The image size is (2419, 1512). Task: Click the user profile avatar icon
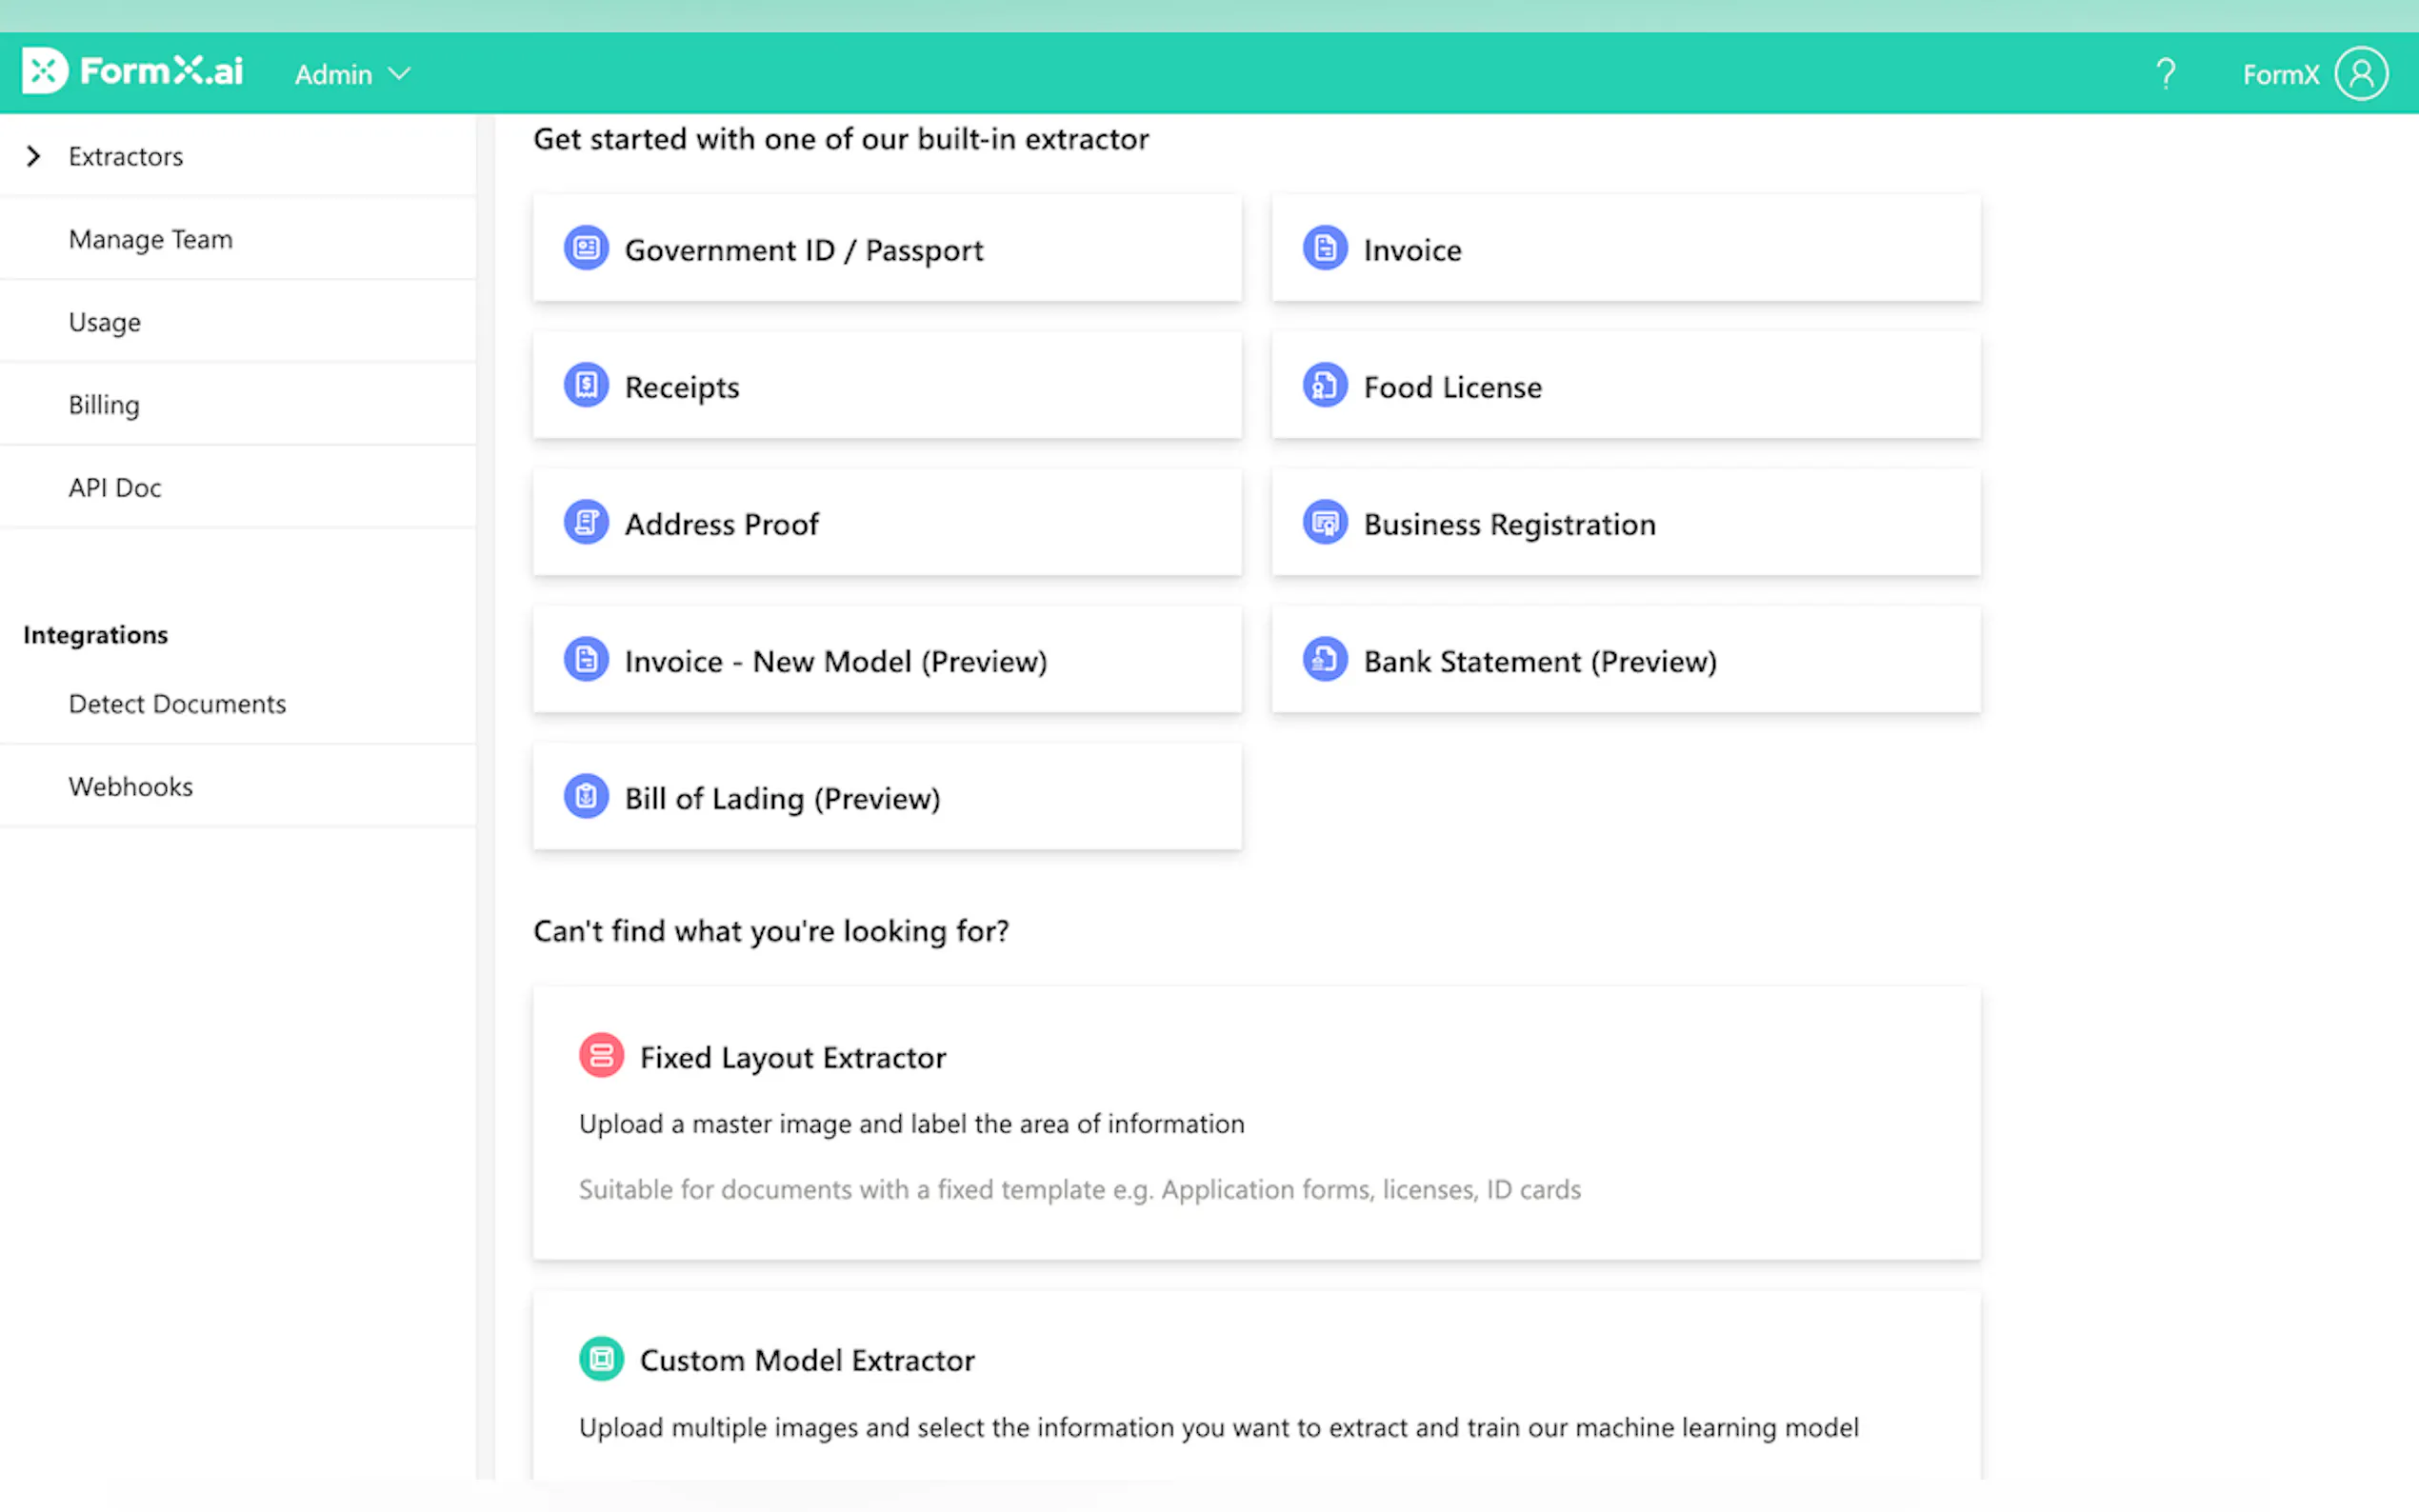point(2361,74)
